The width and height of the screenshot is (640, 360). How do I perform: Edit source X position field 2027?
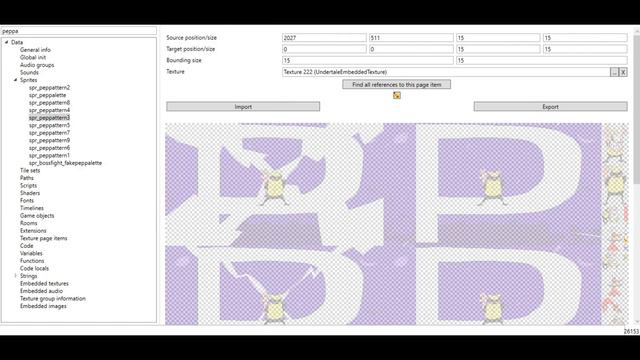[324, 38]
